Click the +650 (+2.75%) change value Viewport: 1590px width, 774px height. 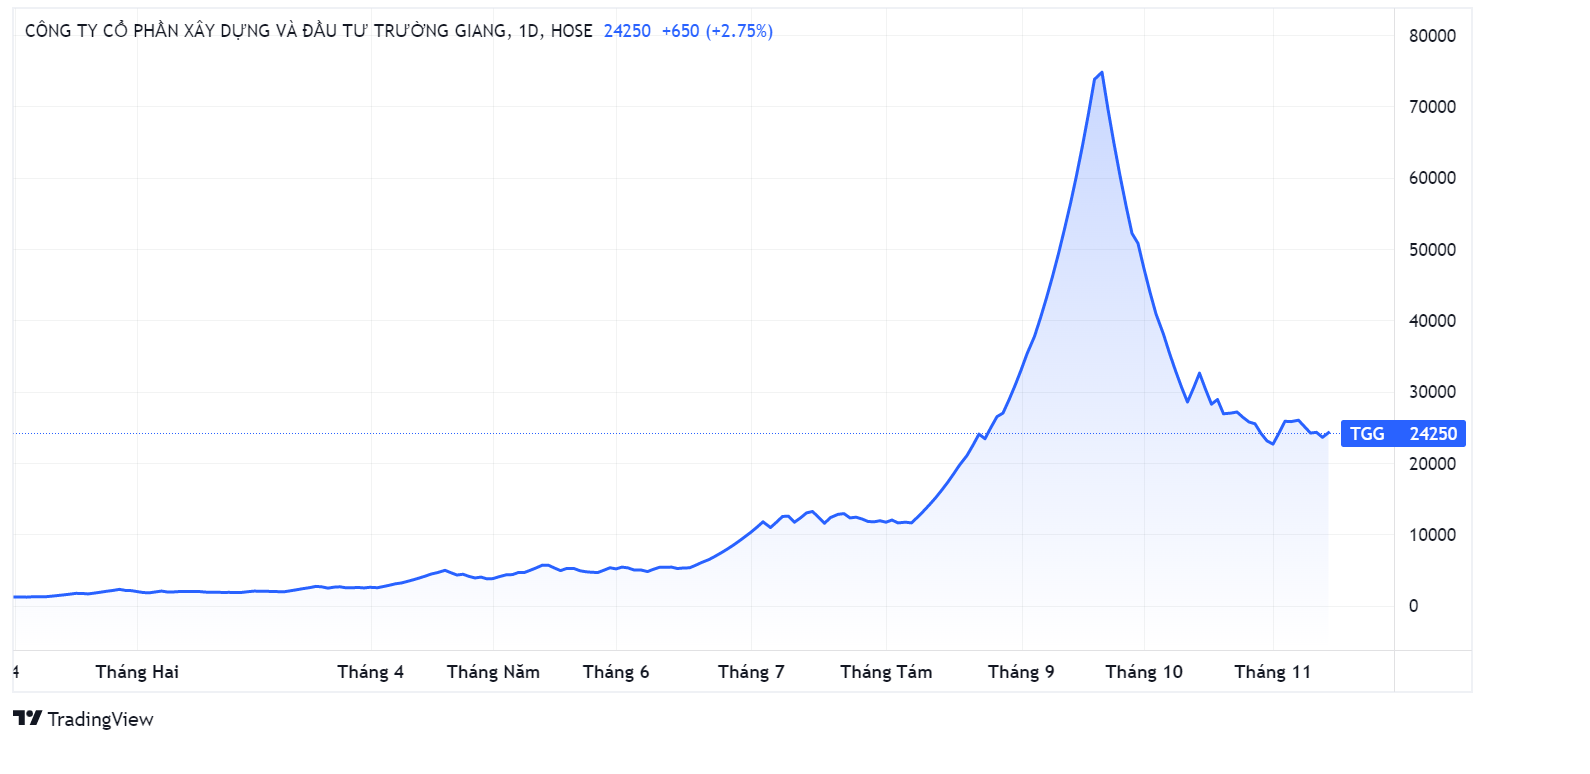point(717,31)
